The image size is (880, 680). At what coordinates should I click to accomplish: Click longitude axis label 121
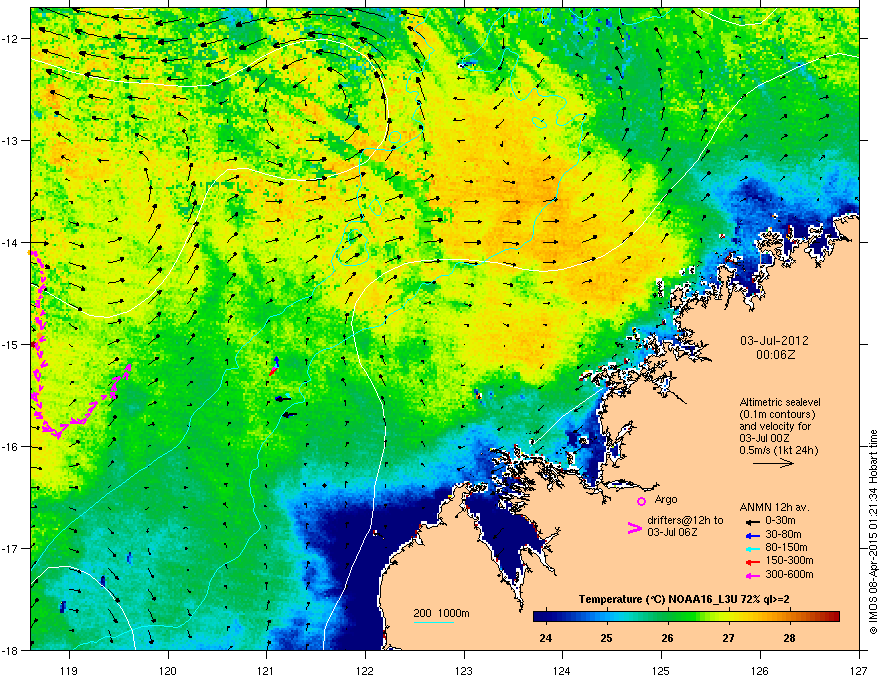[x=266, y=670]
